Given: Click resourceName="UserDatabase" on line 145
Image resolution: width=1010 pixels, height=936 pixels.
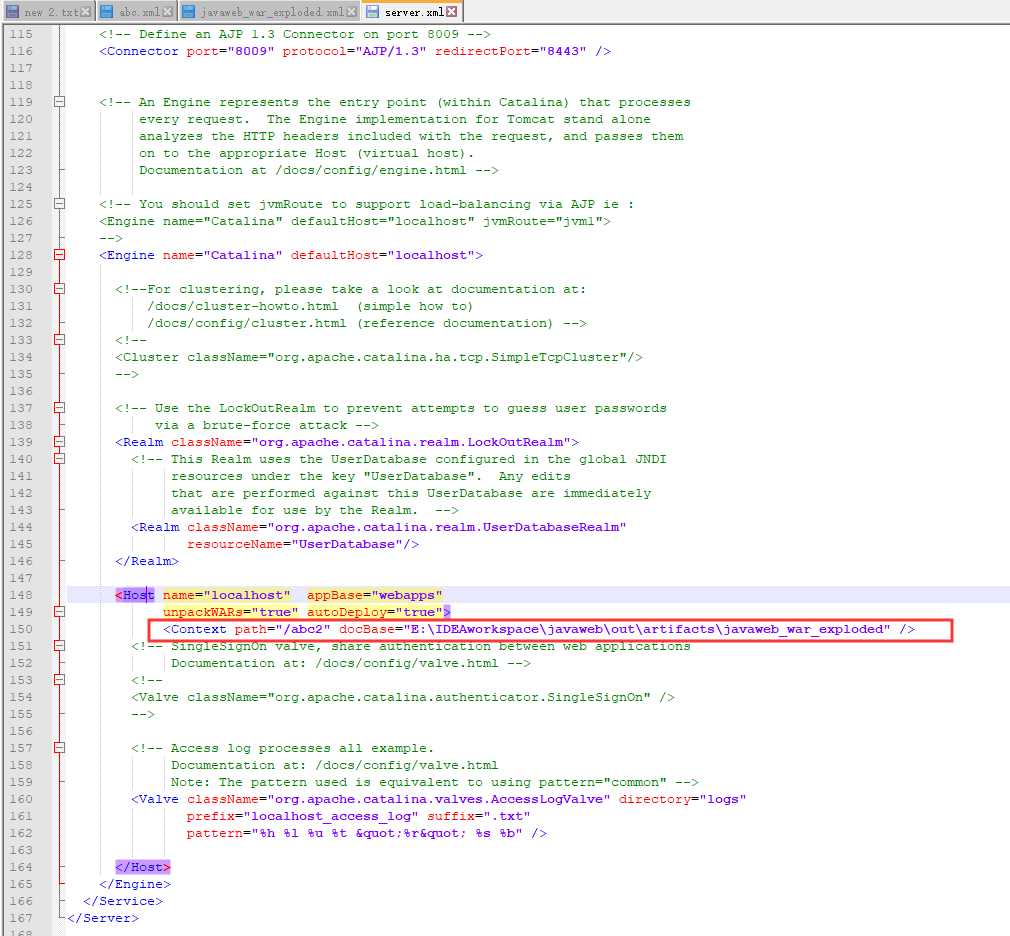Looking at the screenshot, I should (295, 544).
